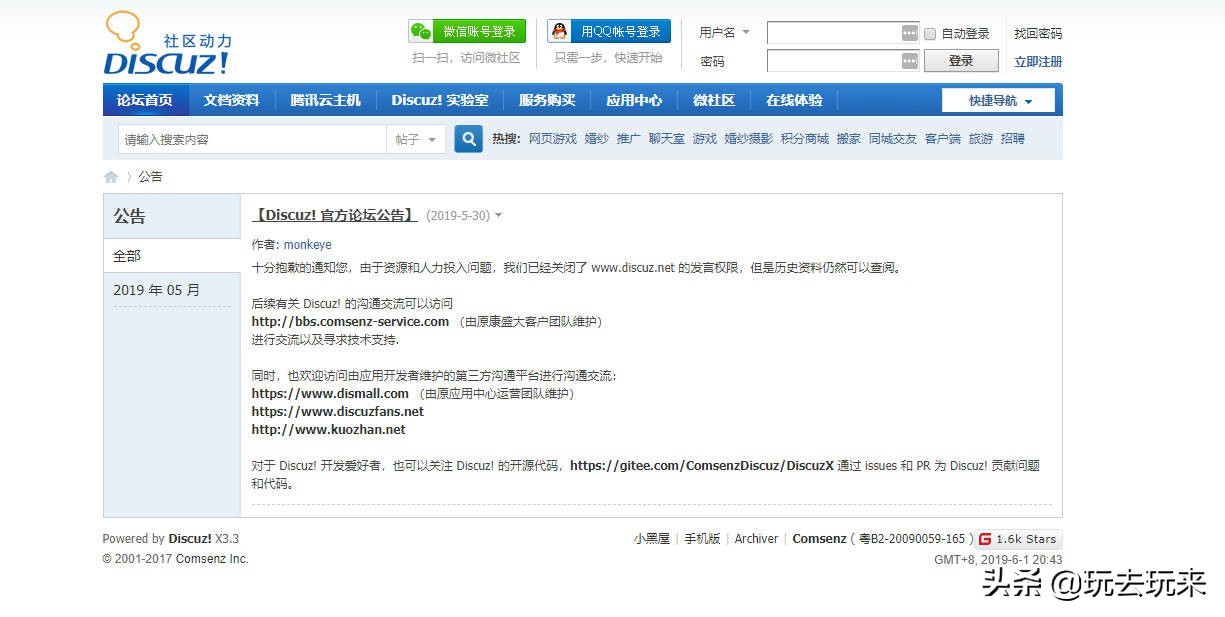This screenshot has height=617, width=1225.
Task: Enable the 自动登录 auto-login checkbox
Action: (931, 32)
